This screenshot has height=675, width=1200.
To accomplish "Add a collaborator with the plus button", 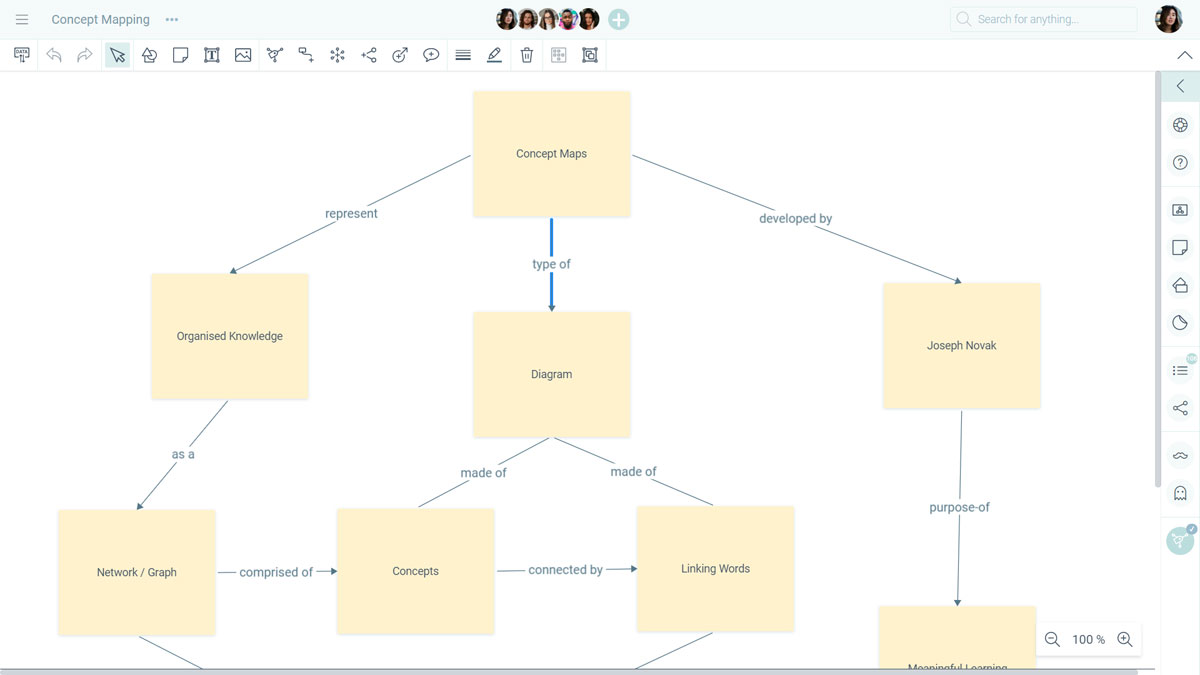I will coord(619,19).
